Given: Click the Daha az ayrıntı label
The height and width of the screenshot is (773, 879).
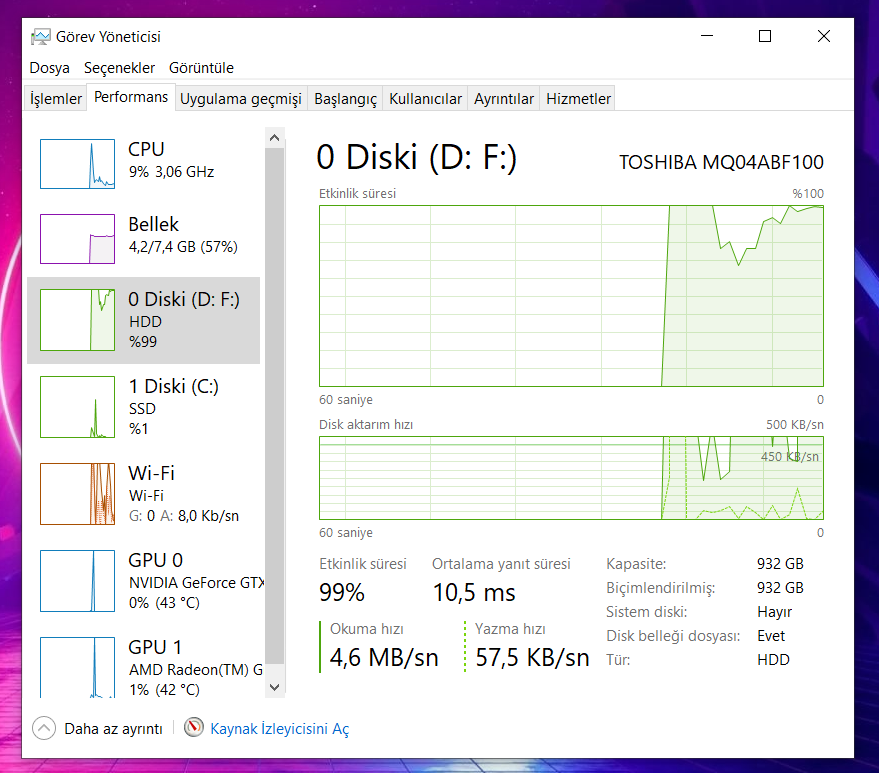Looking at the screenshot, I should [113, 729].
